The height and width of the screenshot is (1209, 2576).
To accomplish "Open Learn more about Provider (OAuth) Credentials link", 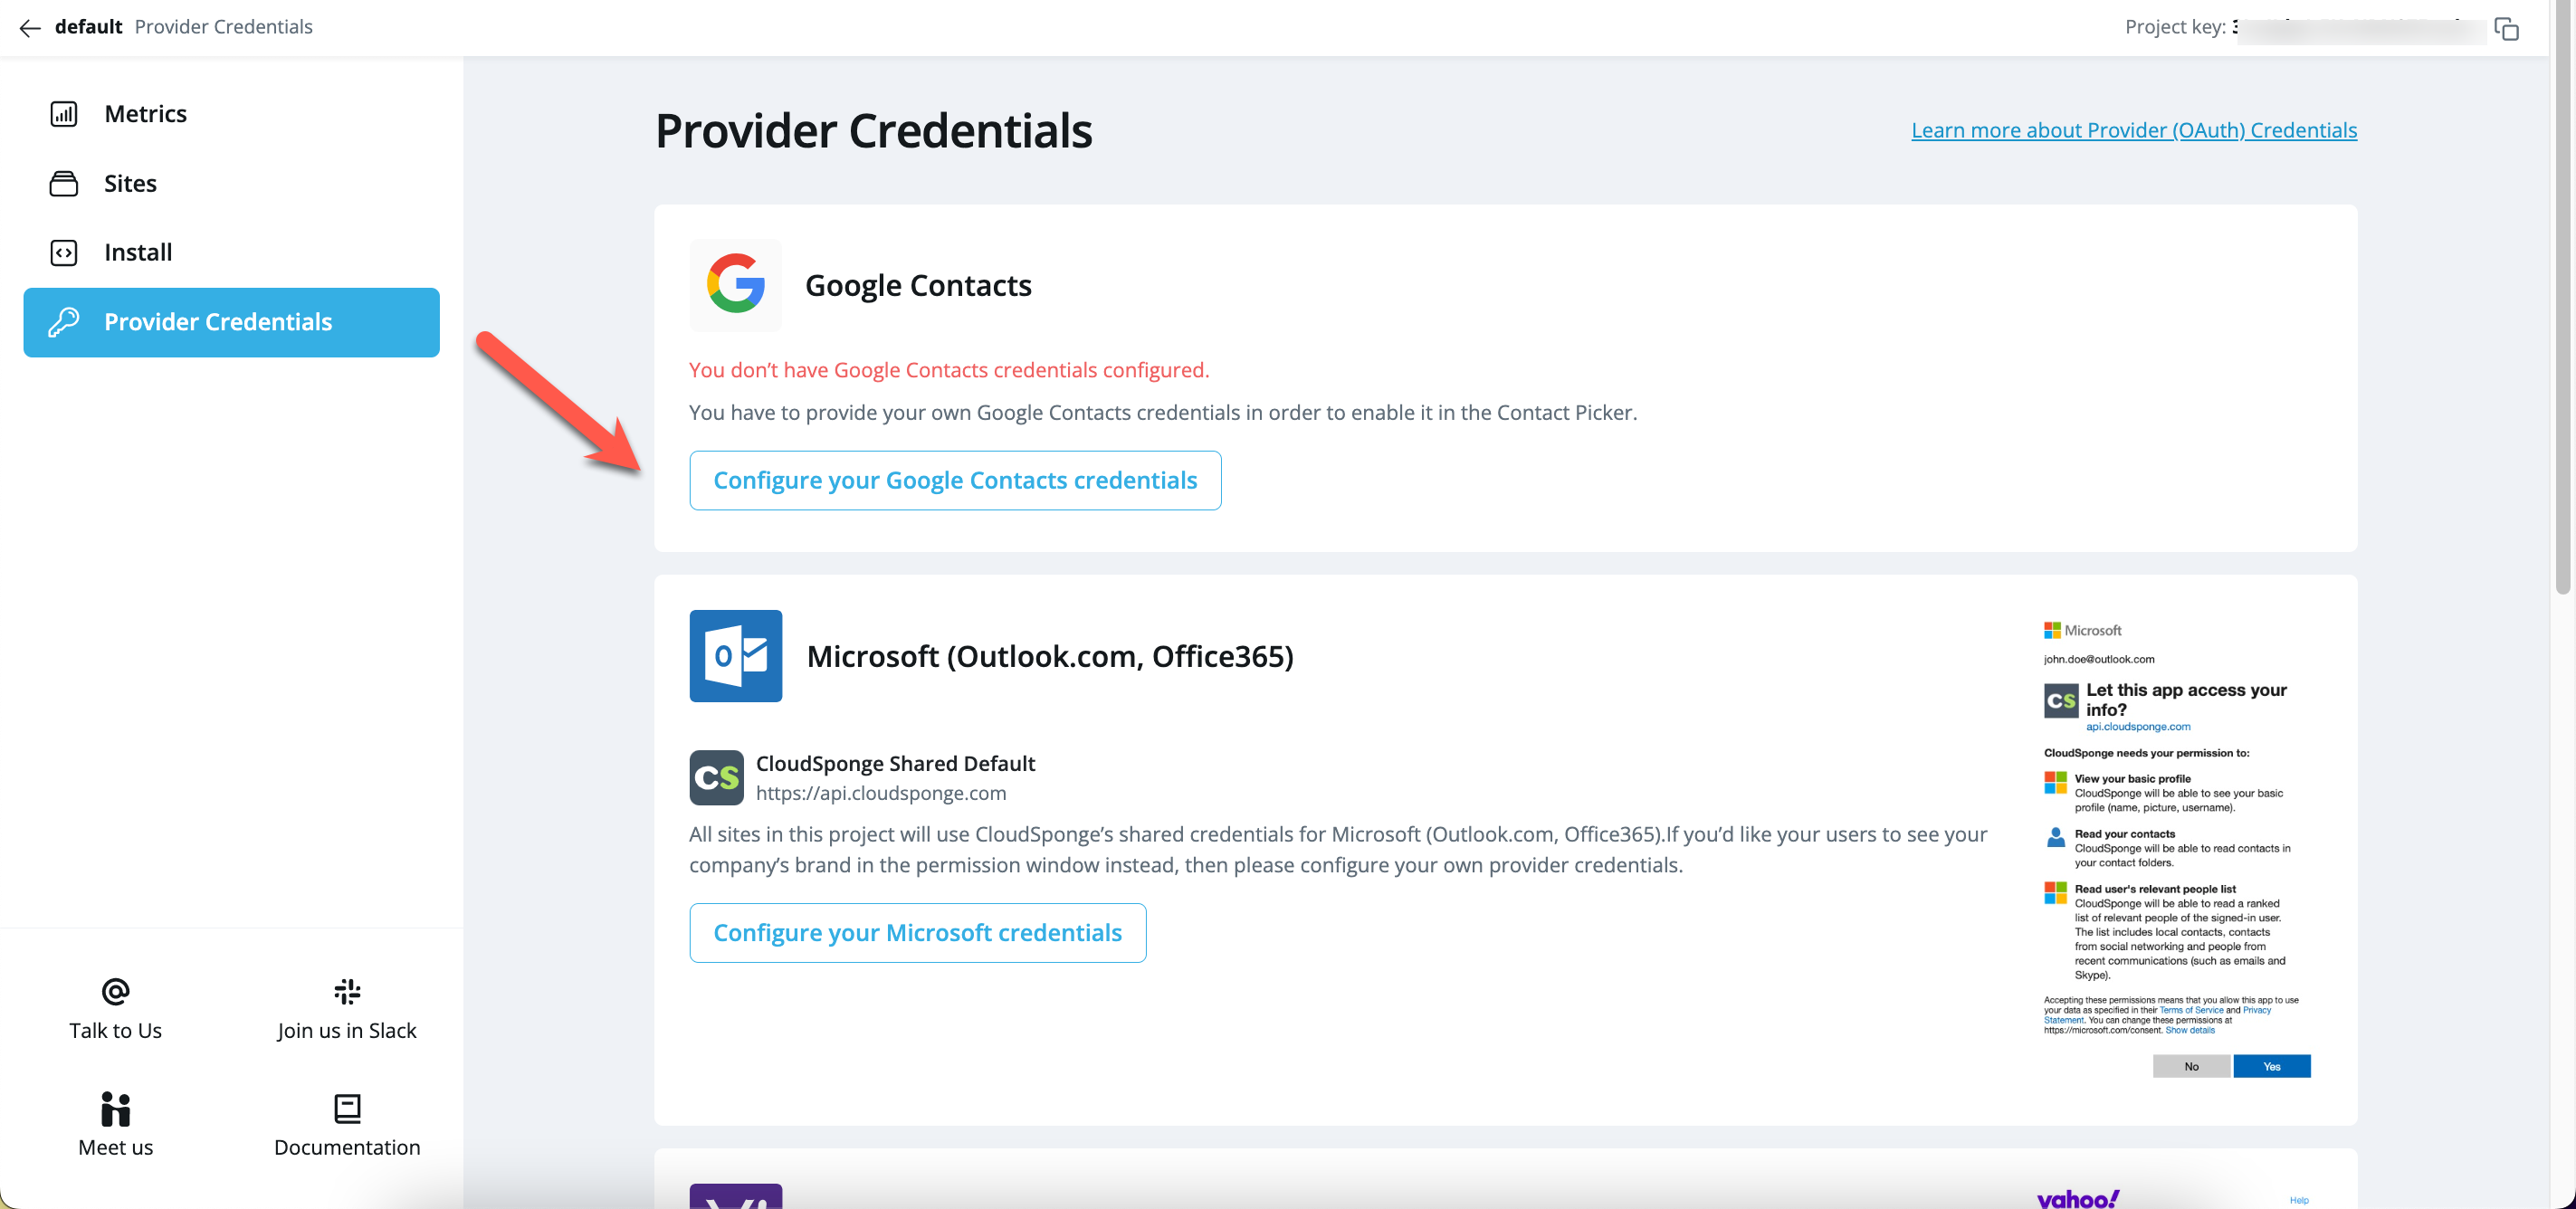I will (x=2134, y=130).
